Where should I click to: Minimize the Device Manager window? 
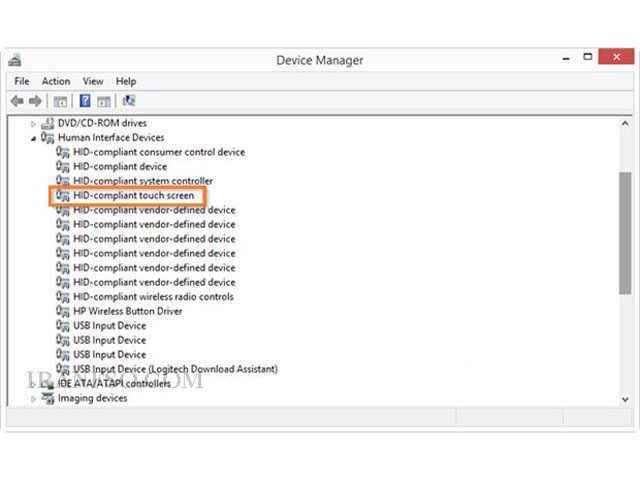point(566,58)
